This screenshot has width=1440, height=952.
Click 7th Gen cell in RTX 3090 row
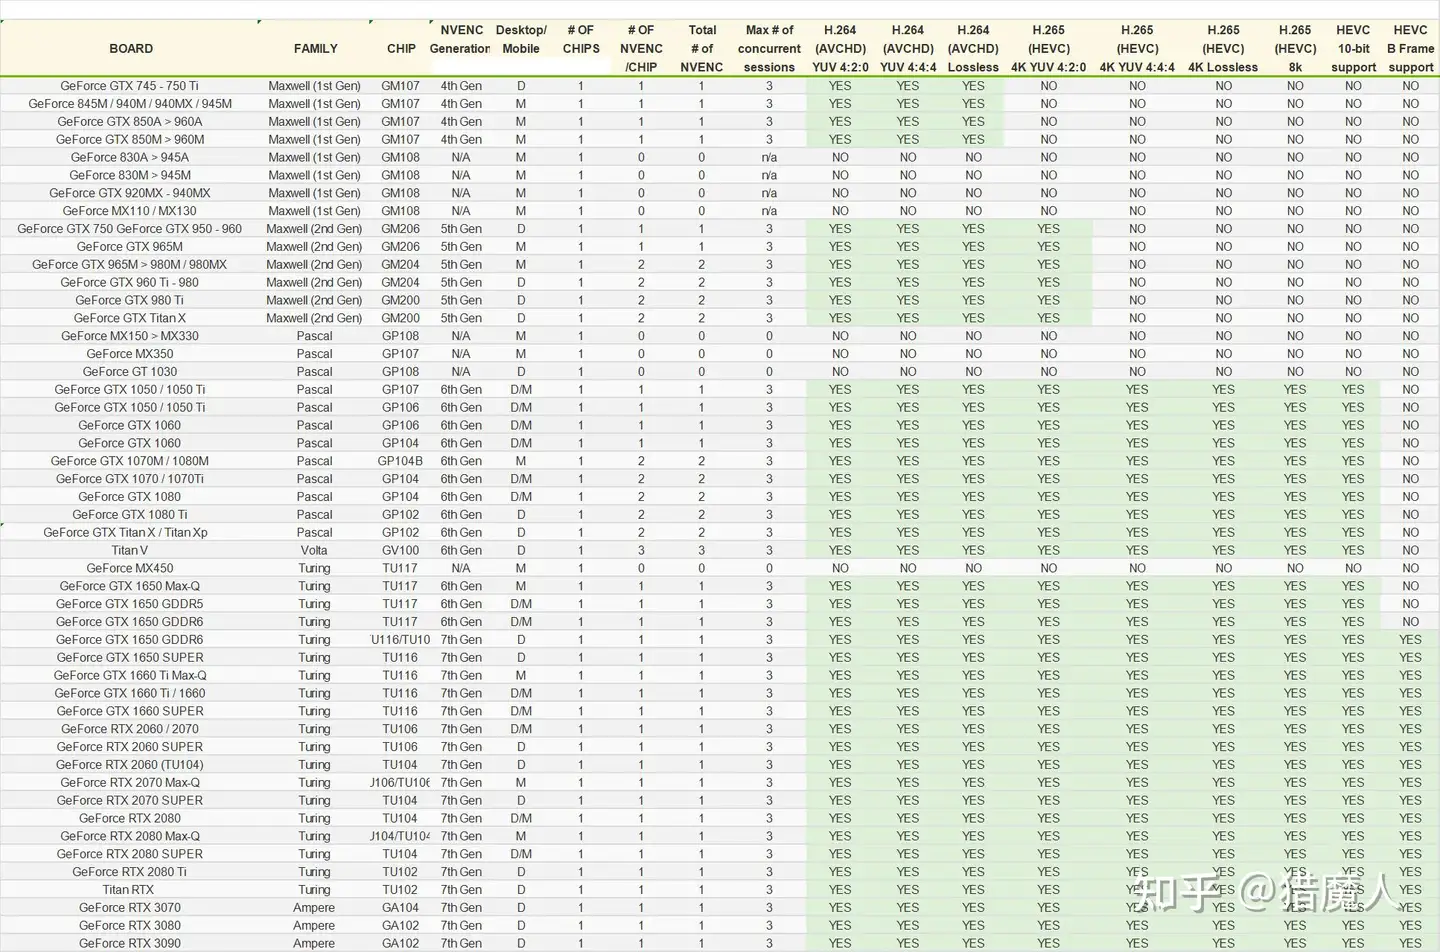coord(461,944)
